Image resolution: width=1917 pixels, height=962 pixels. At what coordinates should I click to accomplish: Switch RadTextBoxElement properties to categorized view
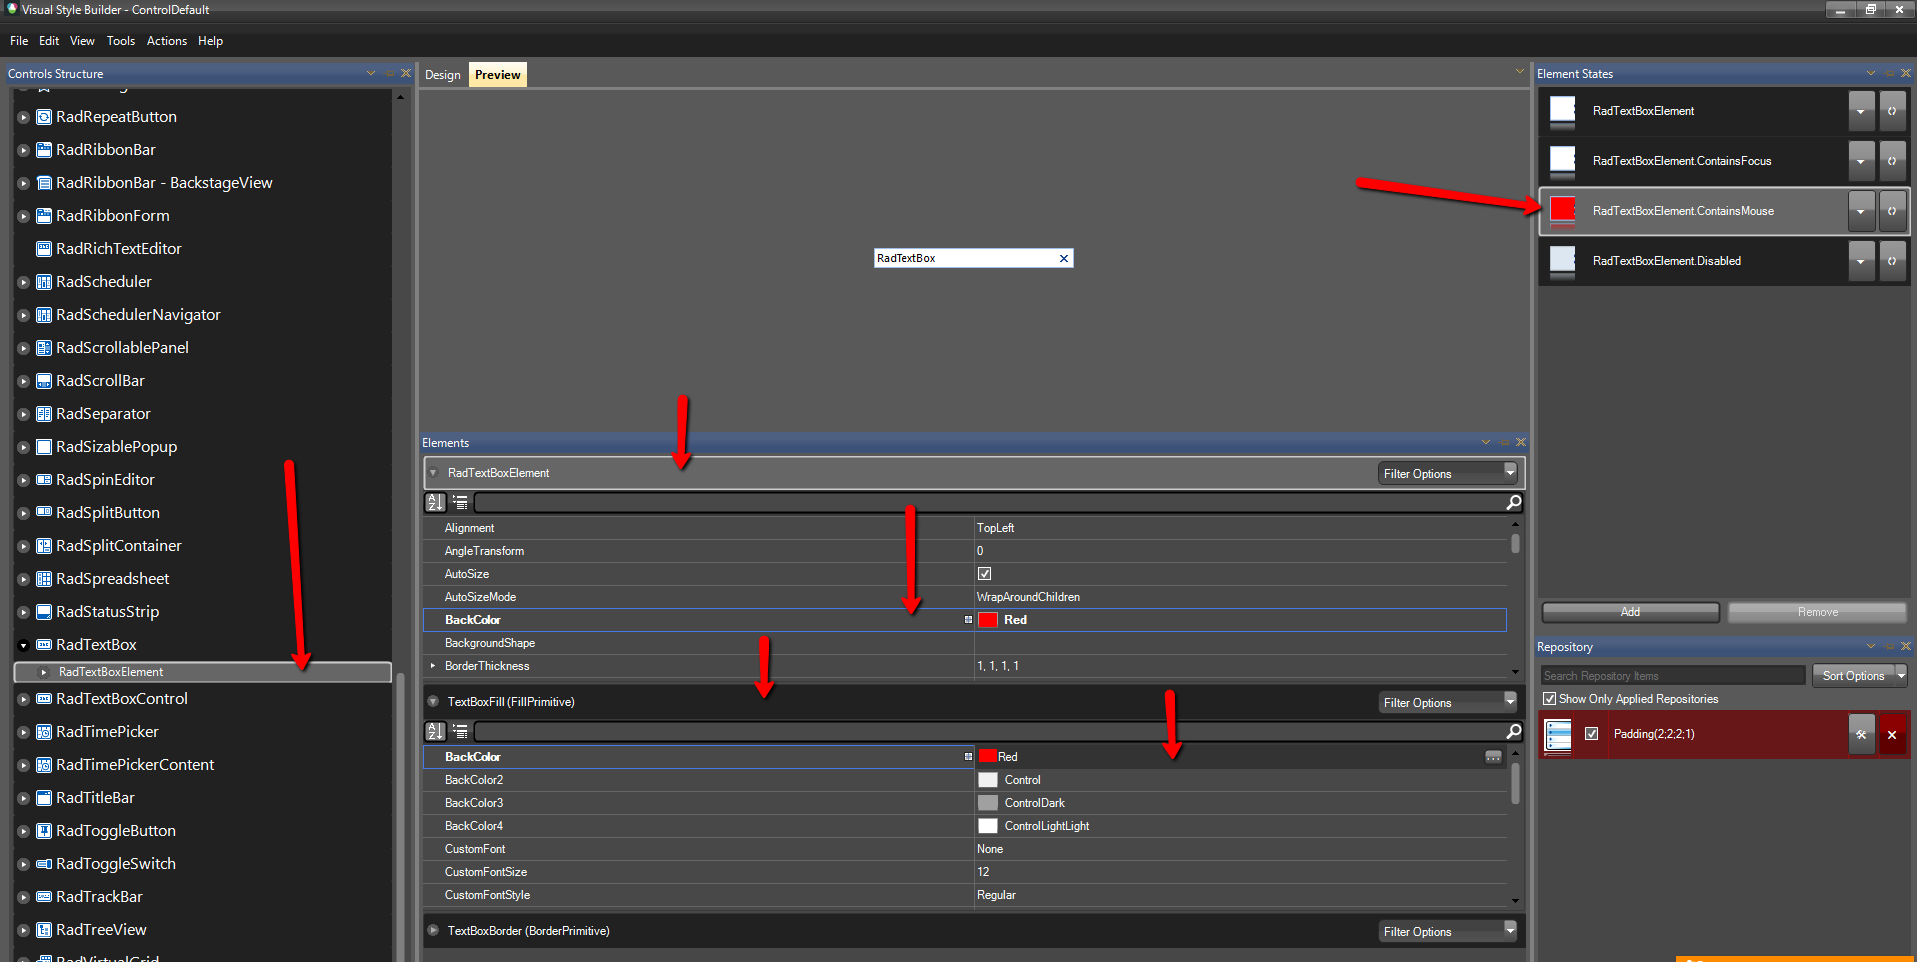point(460,502)
